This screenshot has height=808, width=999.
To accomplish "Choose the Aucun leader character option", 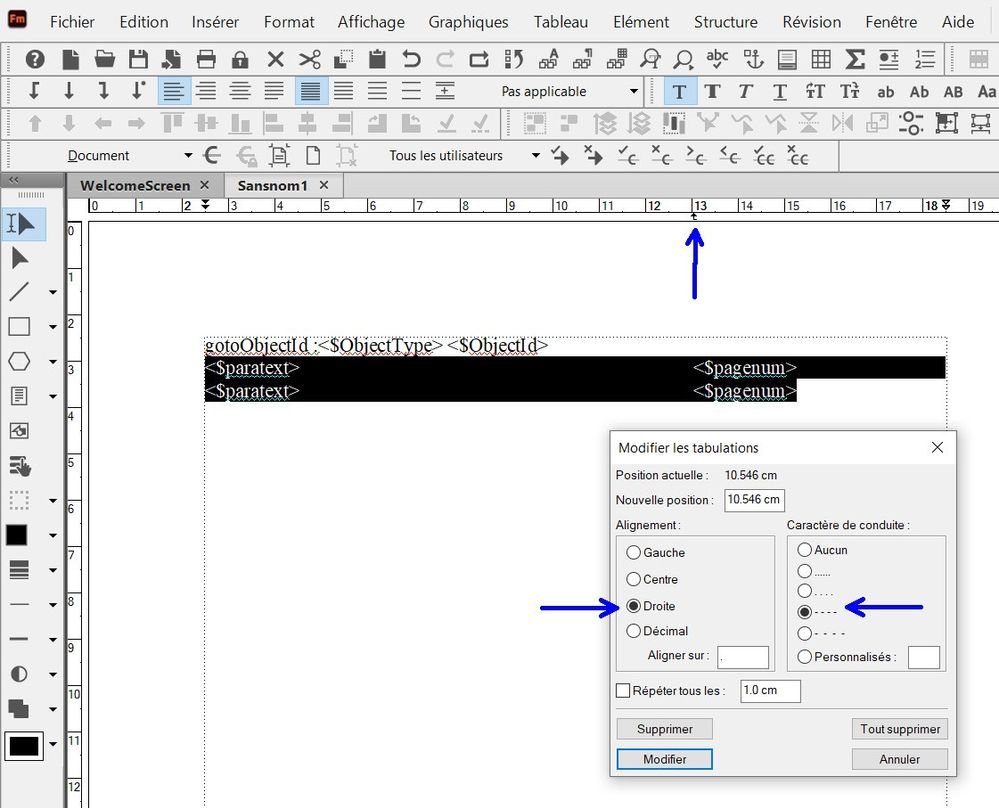I will click(x=805, y=549).
